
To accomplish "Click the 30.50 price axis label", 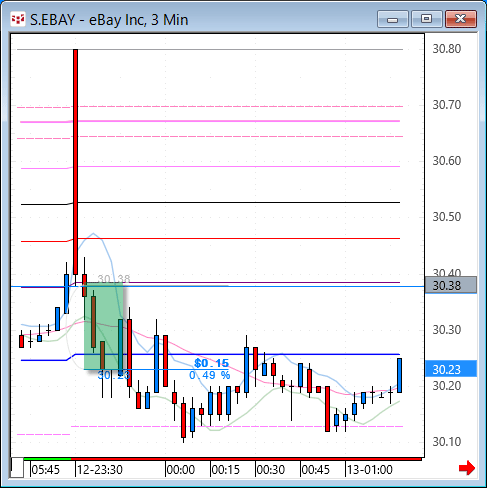I will point(447,217).
